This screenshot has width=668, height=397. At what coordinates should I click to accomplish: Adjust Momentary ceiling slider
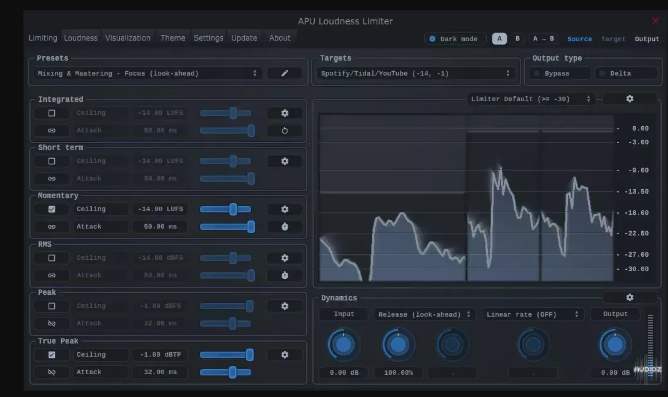click(x=226, y=209)
